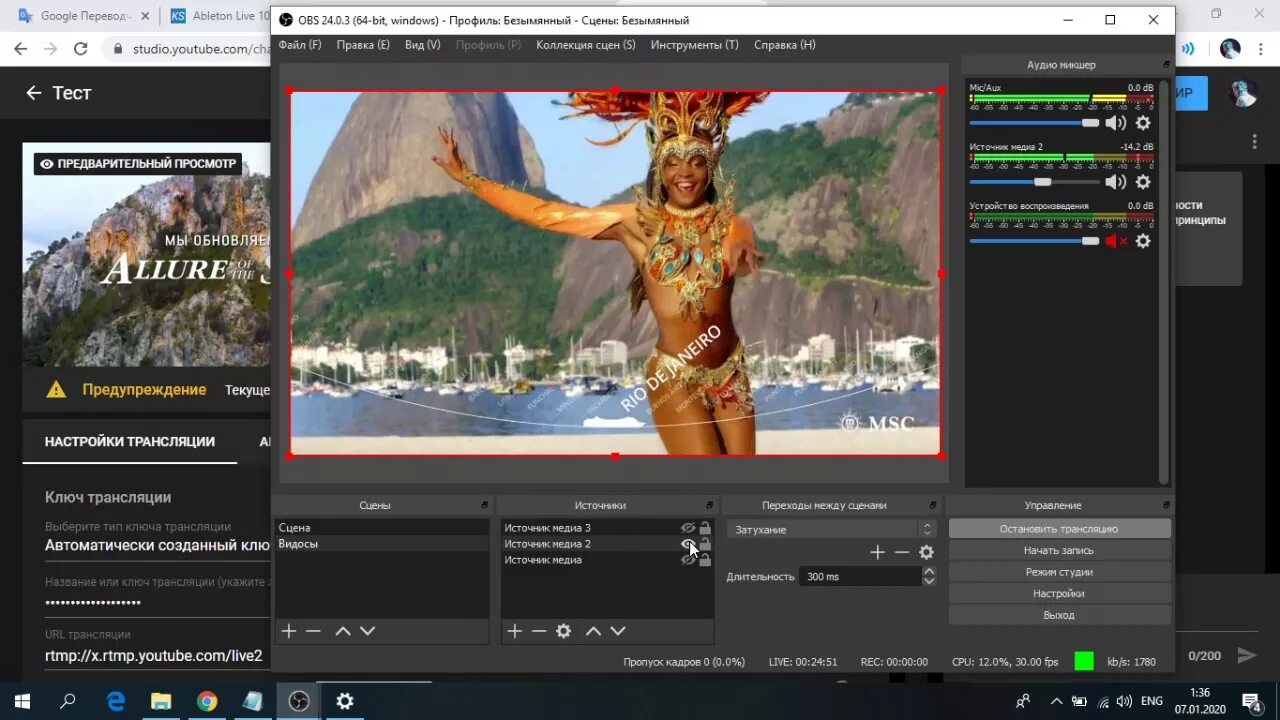Toggle visibility eye of Источник медиа 2
Viewport: 1280px width, 720px height.
click(x=688, y=544)
